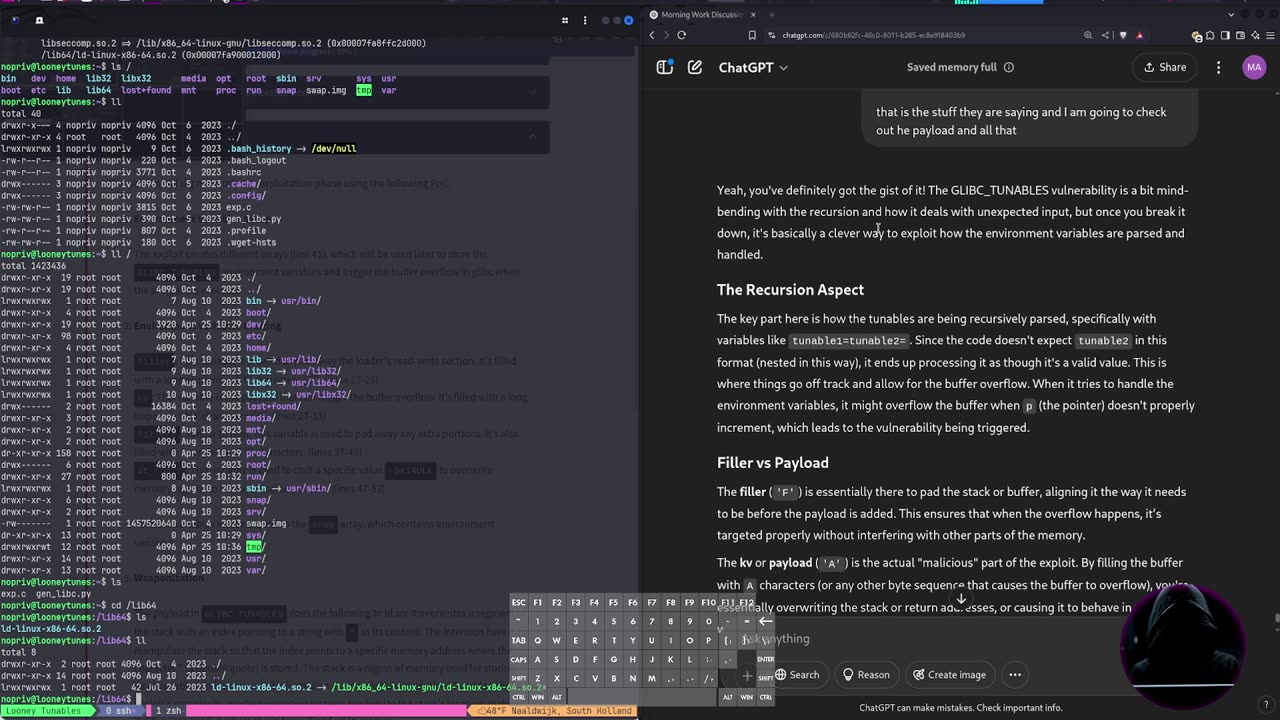Click highlighted tmp directory in long listing
This screenshot has width=1280, height=720.
(x=254, y=547)
